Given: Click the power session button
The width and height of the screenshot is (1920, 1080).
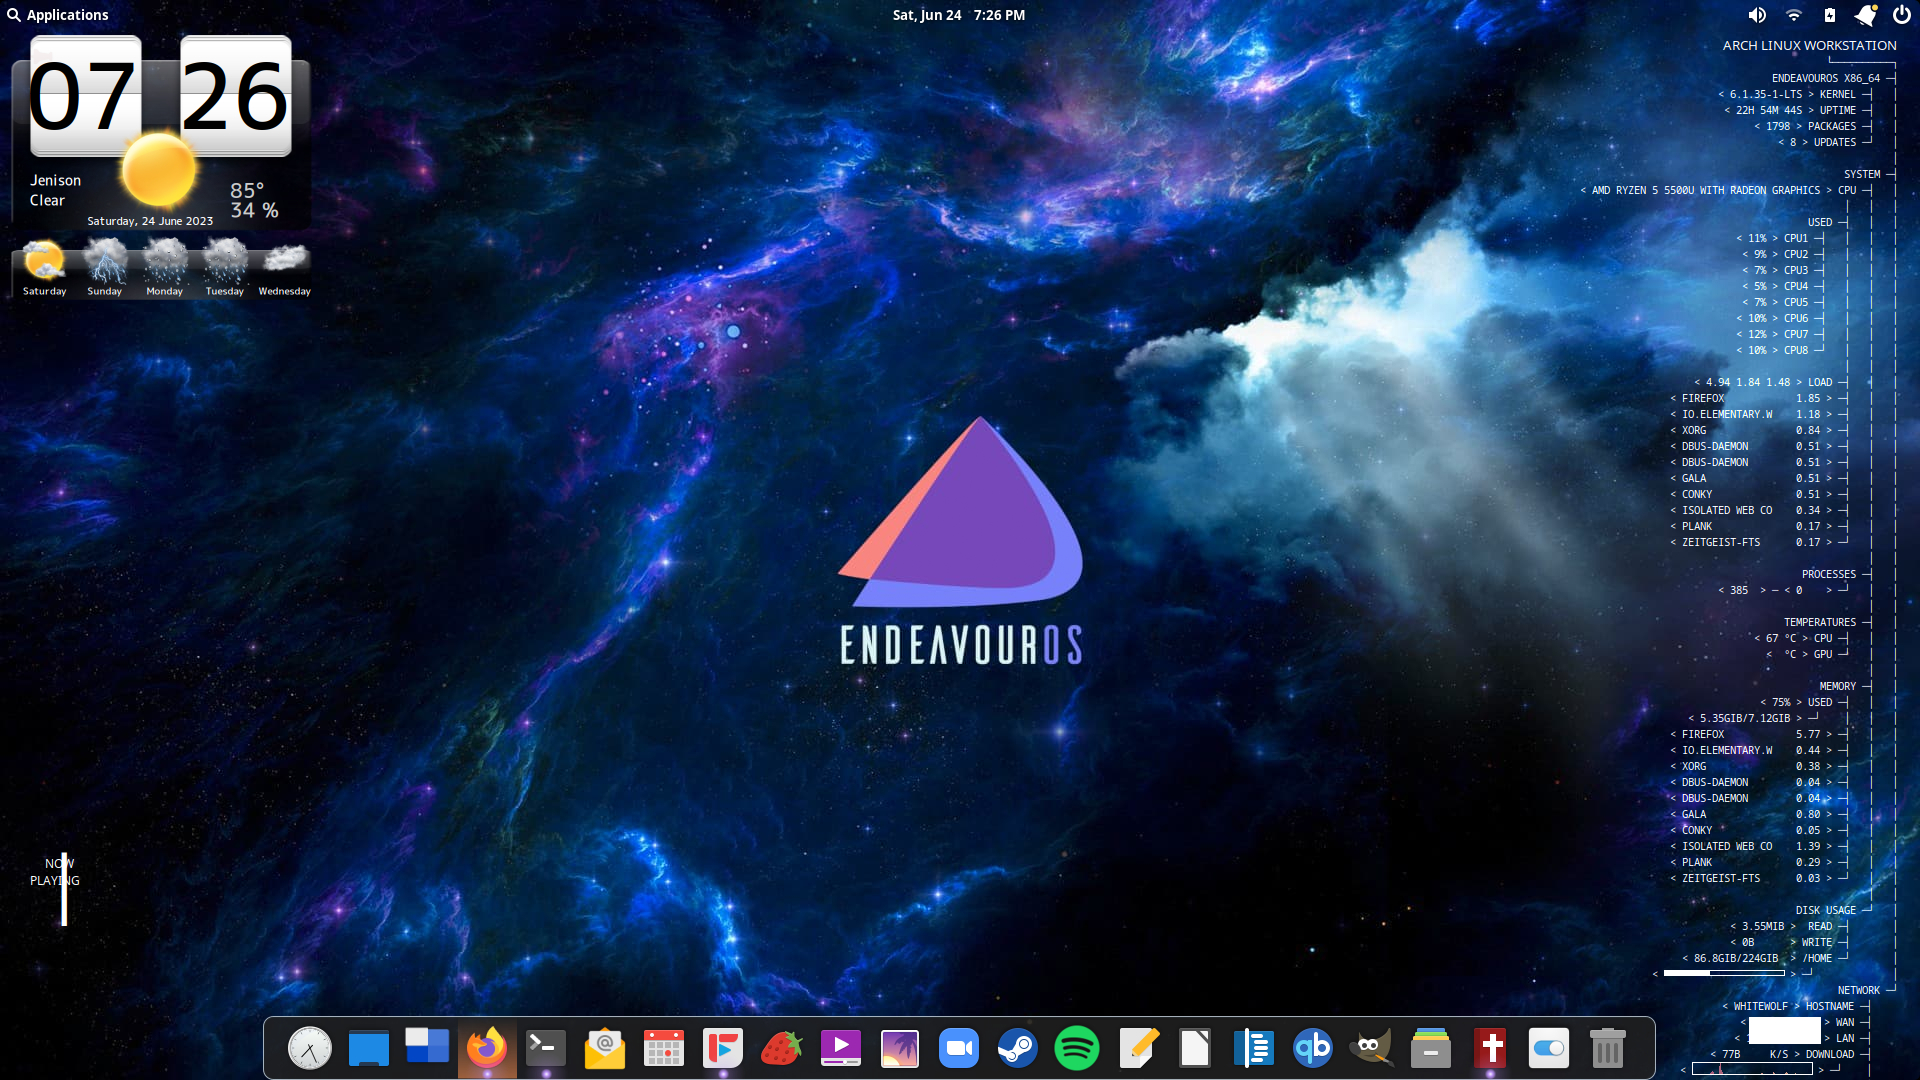Looking at the screenshot, I should (x=1901, y=15).
